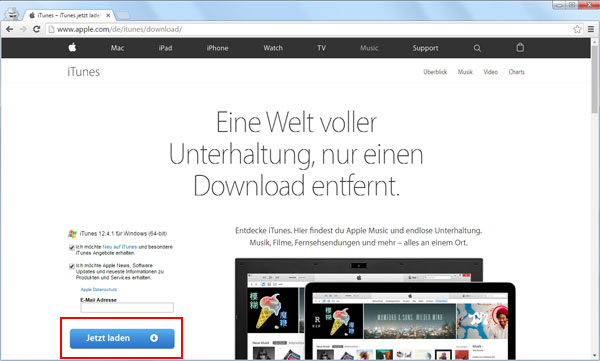Open the Watch menu item

(273, 48)
